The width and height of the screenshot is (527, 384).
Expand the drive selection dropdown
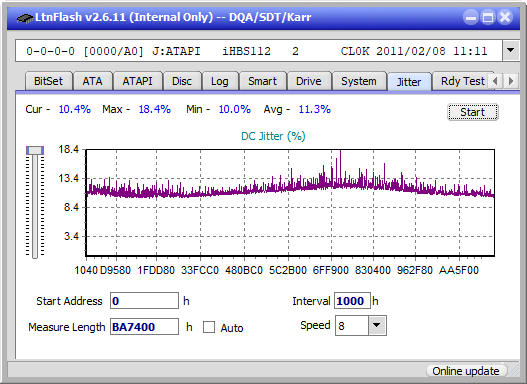coord(511,51)
